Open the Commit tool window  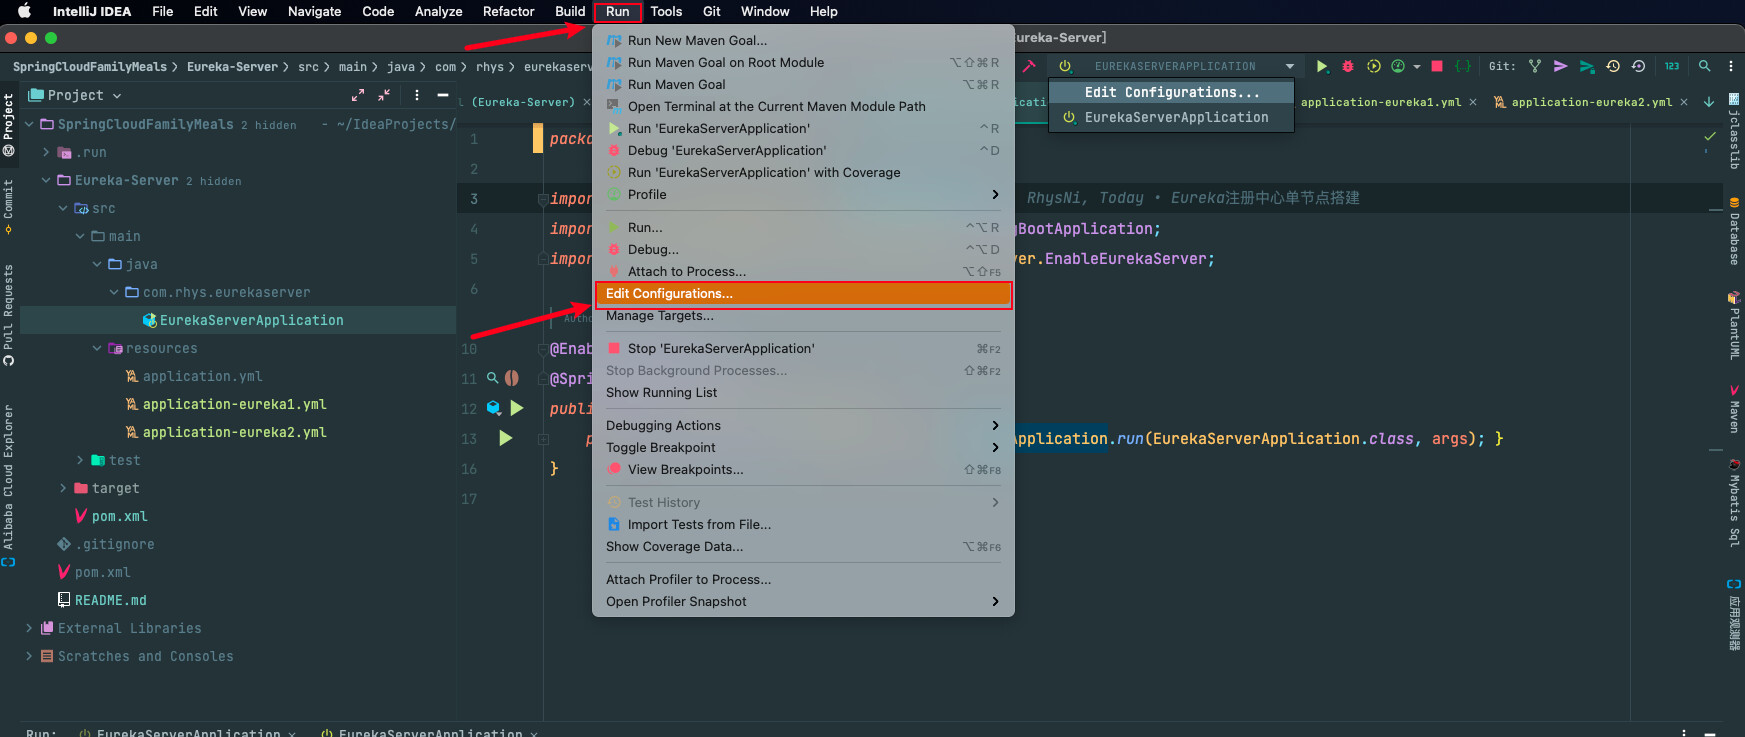[x=8, y=207]
